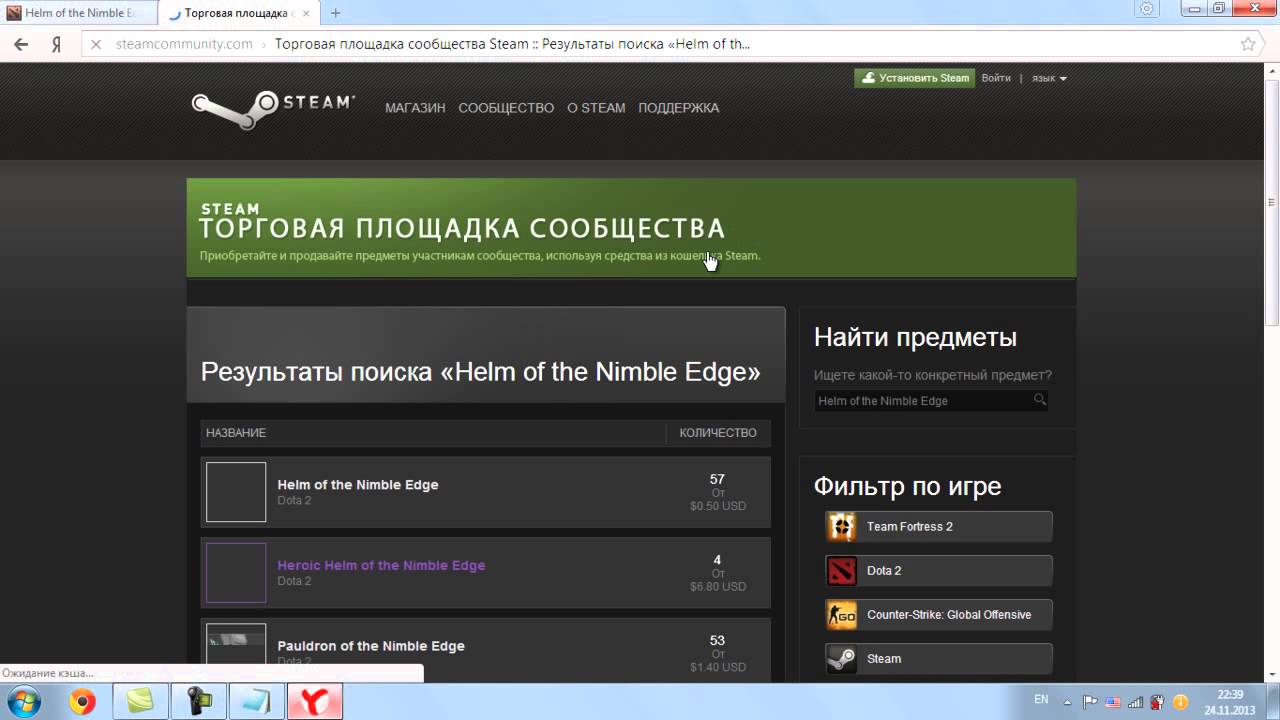1280x720 pixels.
Task: Open the О STEAM page
Action: click(596, 108)
